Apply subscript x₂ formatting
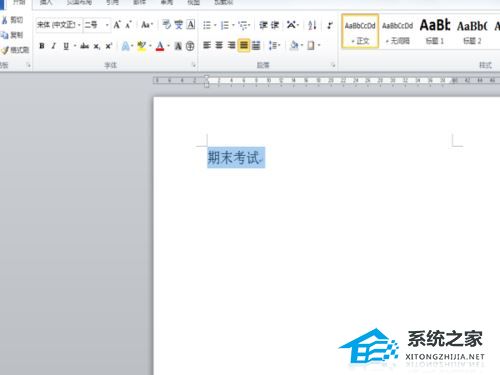The width and height of the screenshot is (500, 375). [96, 46]
